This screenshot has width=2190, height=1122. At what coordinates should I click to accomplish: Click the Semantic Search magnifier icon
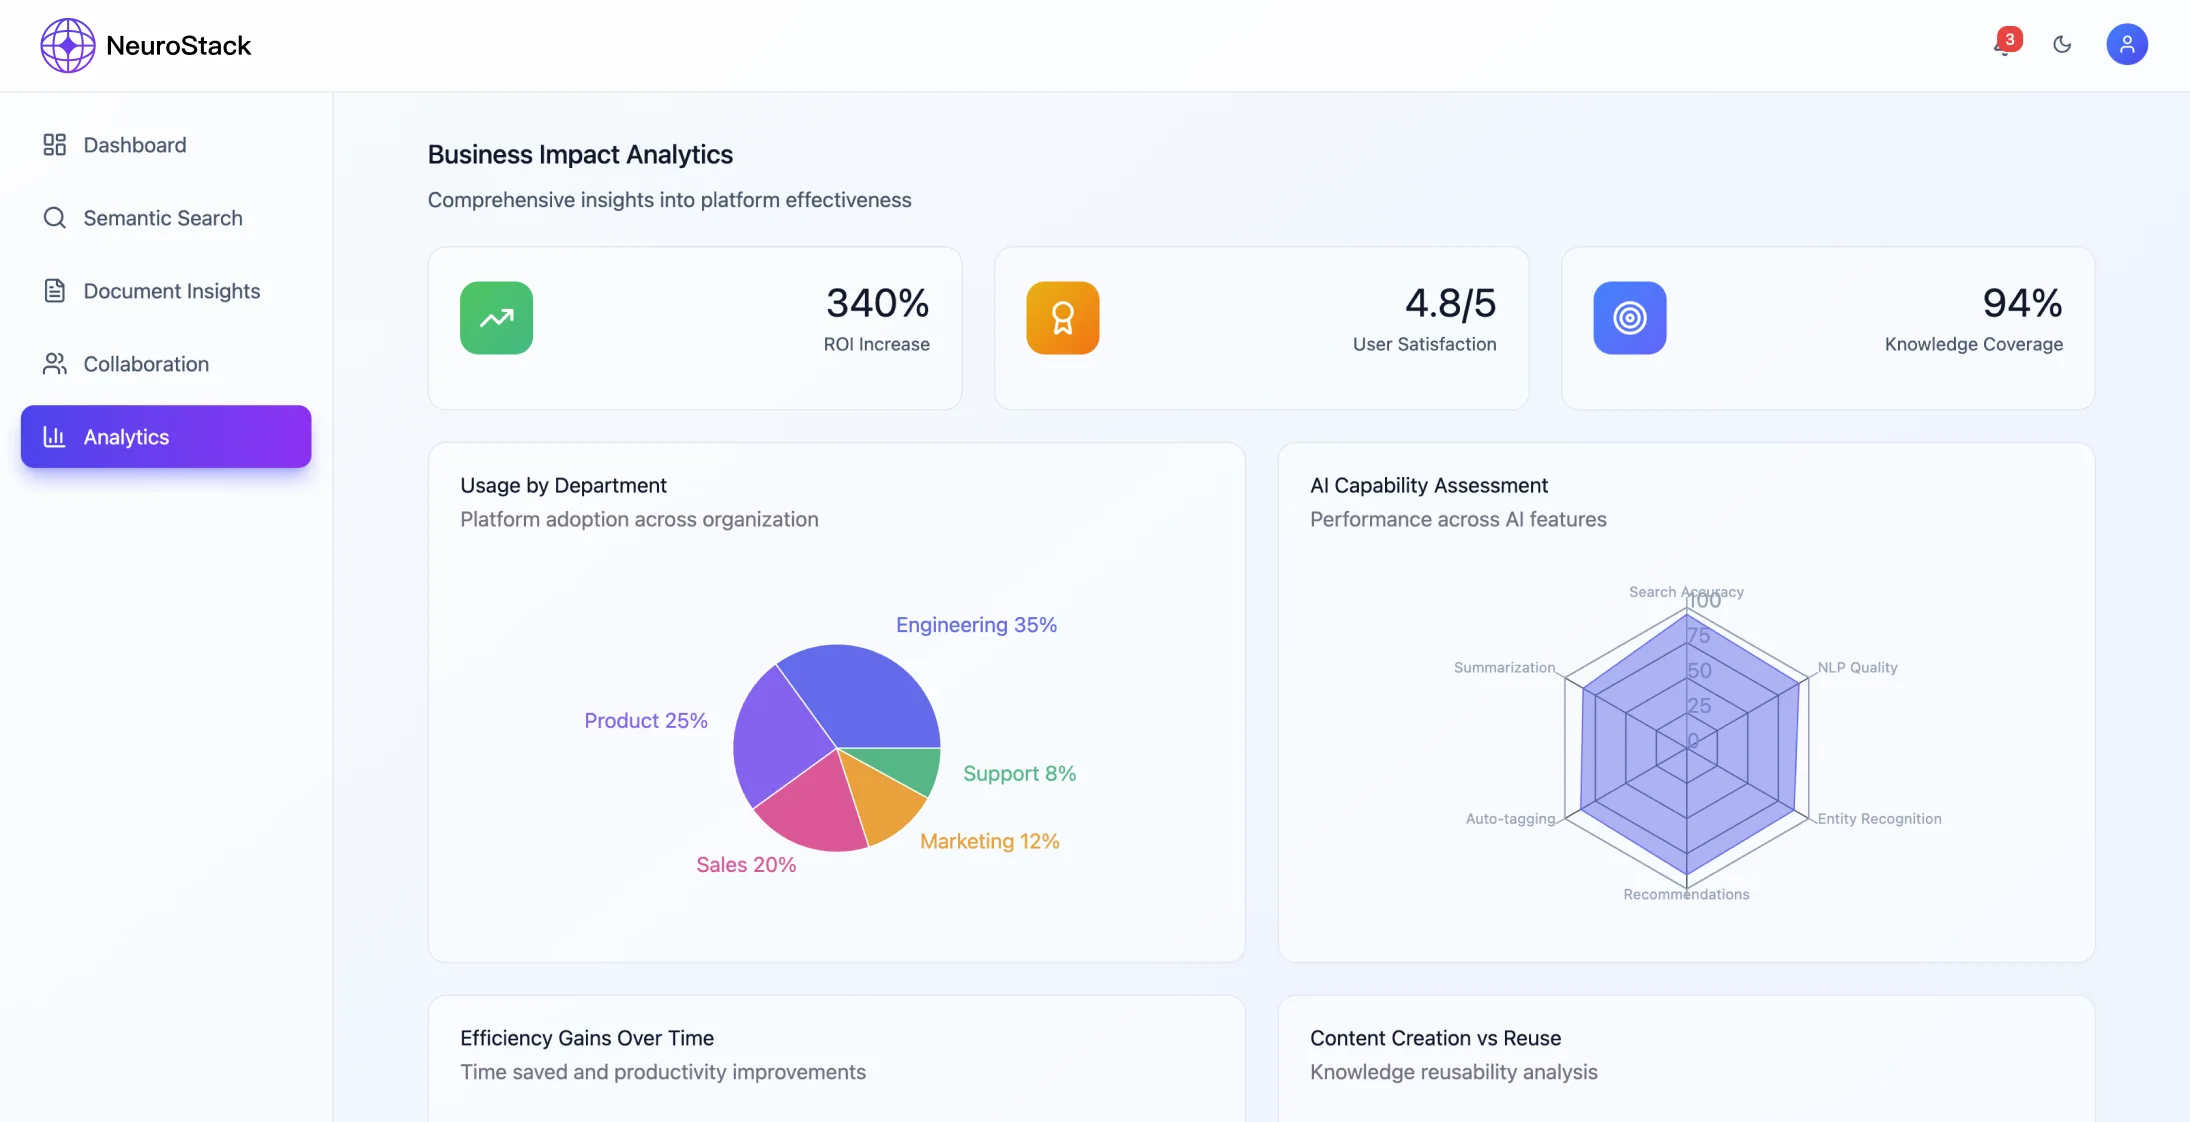tap(54, 218)
